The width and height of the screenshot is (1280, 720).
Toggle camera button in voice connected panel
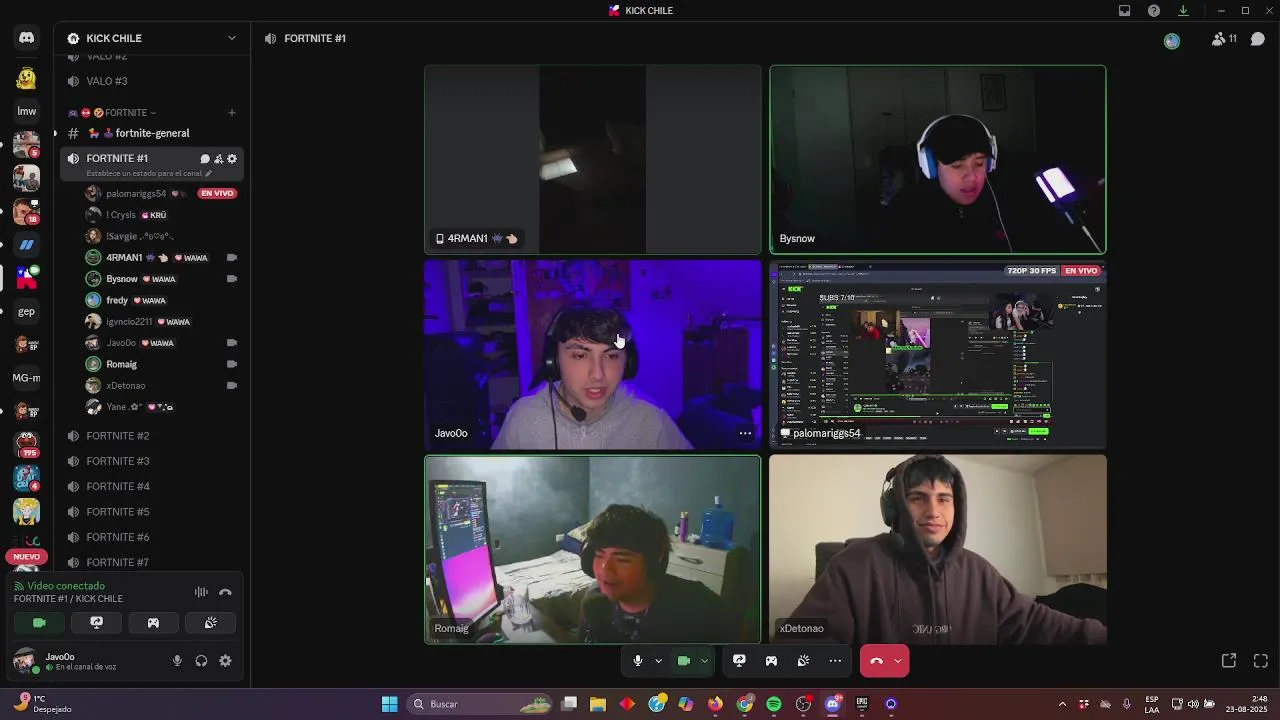pos(39,623)
